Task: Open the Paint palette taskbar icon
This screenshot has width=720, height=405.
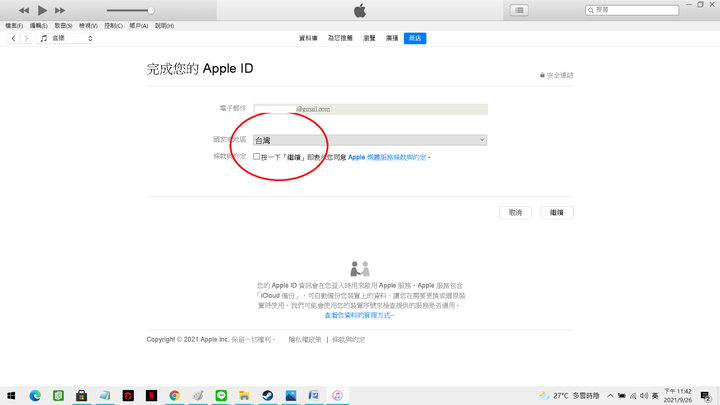Action: coord(198,395)
